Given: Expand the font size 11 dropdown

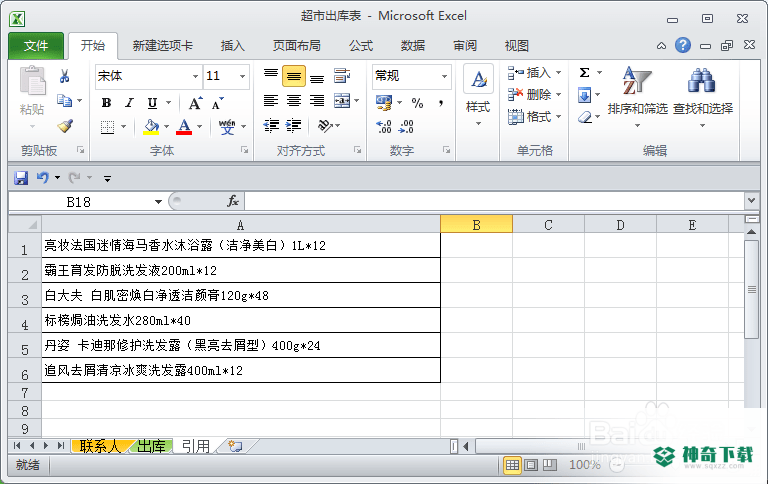Looking at the screenshot, I should click(242, 76).
